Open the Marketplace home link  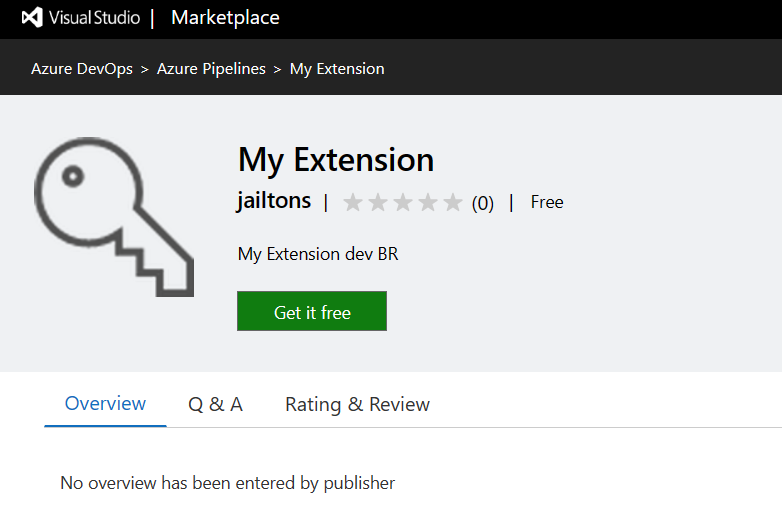tap(225, 18)
